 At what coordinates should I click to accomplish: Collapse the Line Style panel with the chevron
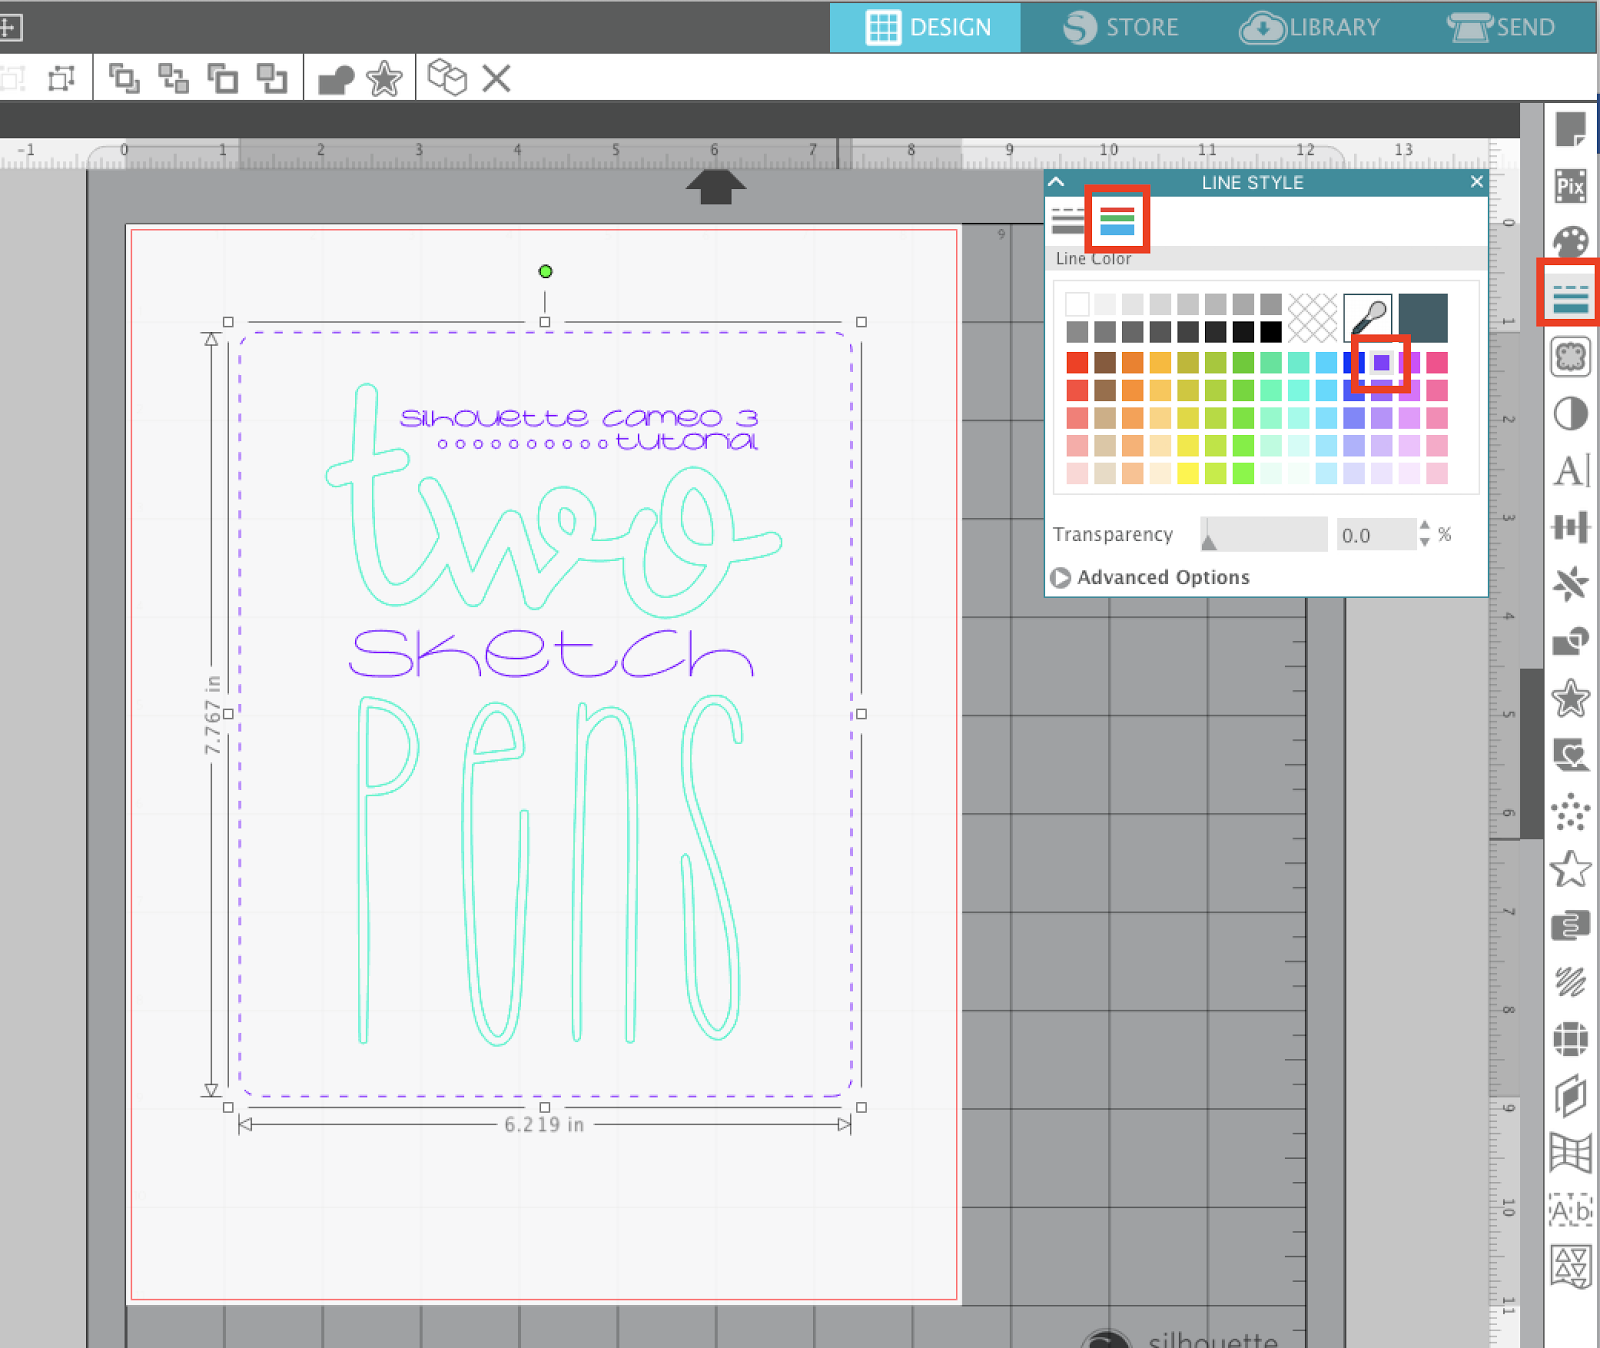1057,182
